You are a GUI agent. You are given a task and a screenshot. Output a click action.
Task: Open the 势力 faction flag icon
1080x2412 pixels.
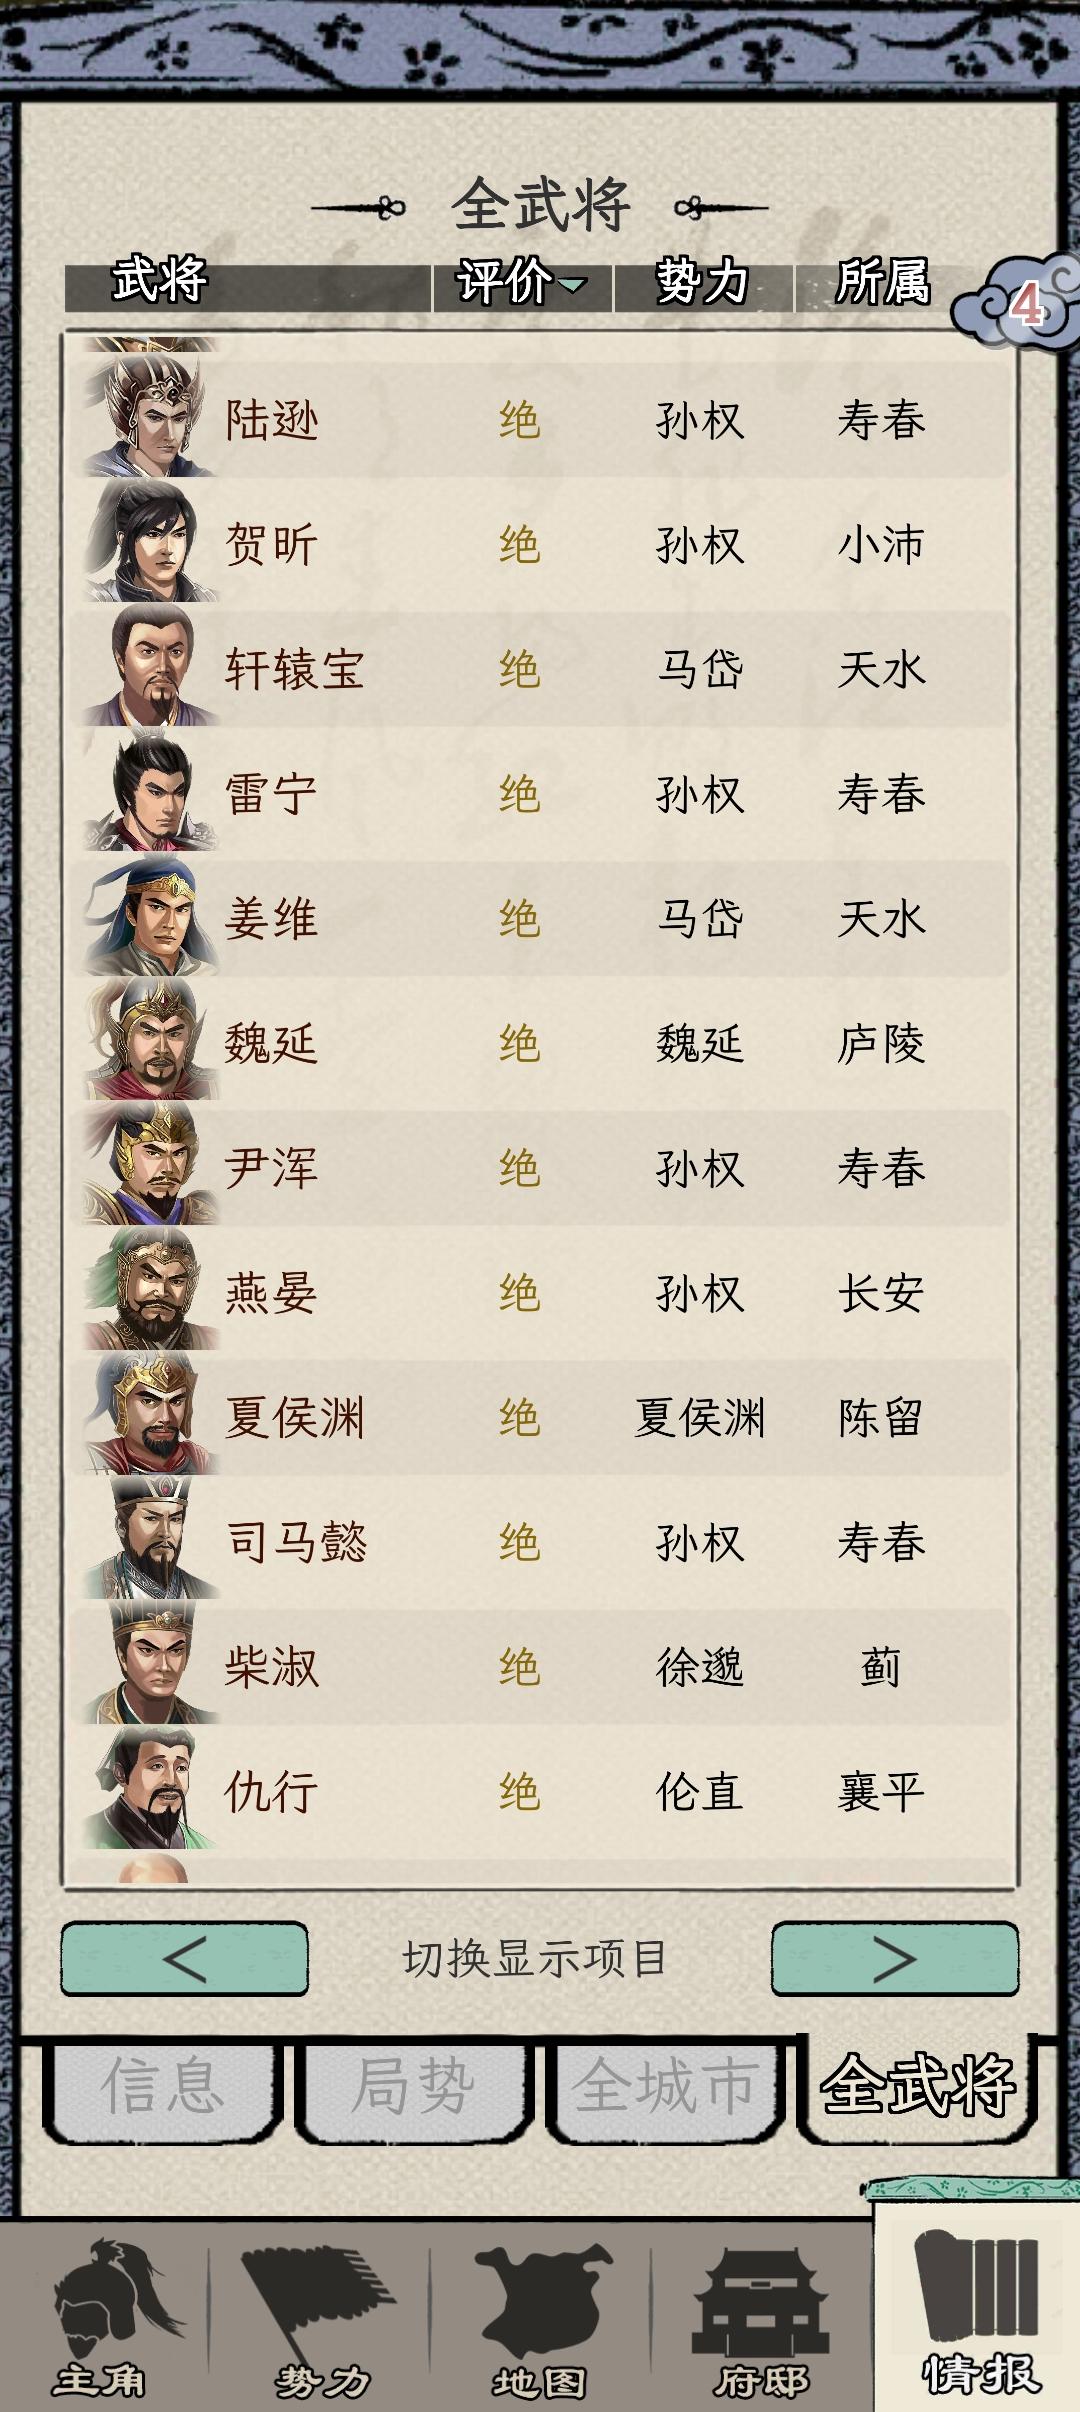point(322,2316)
